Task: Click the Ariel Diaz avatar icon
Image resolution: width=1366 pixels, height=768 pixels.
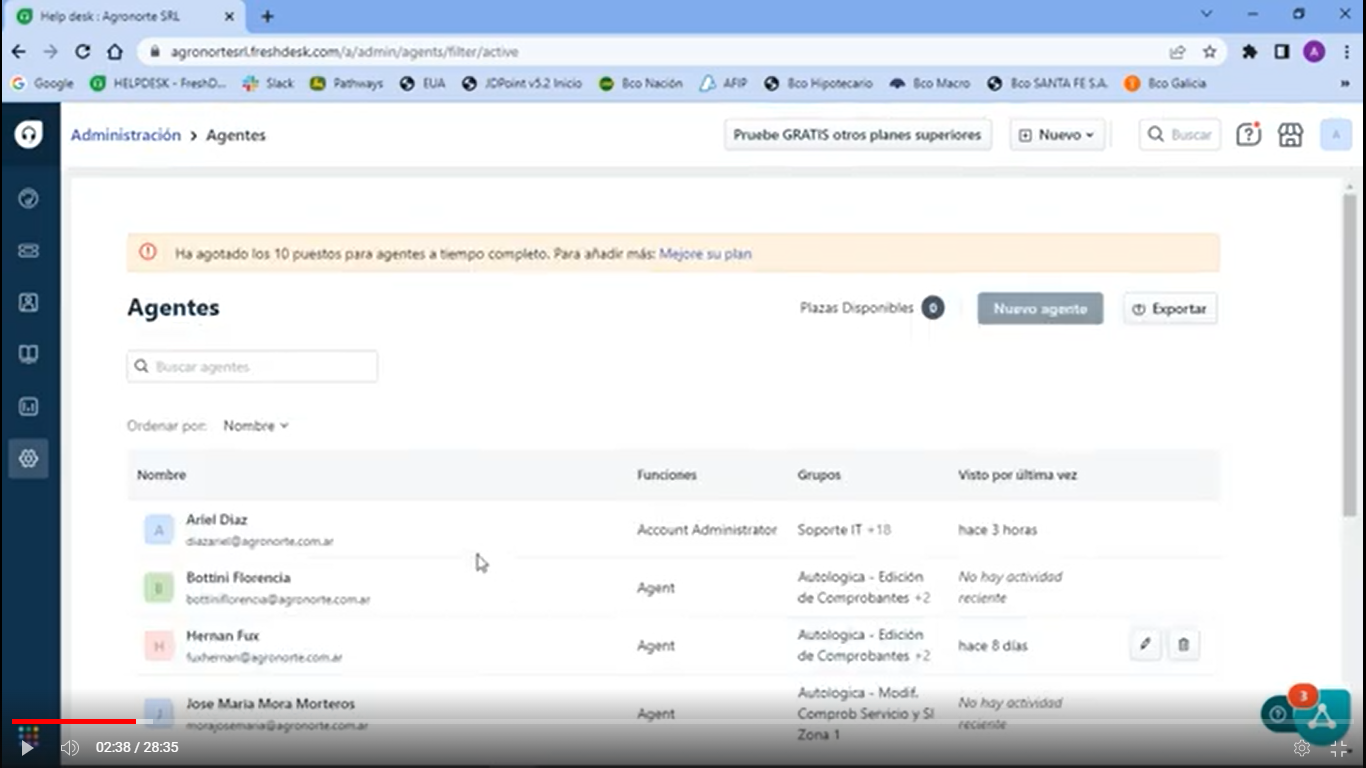Action: (x=159, y=530)
